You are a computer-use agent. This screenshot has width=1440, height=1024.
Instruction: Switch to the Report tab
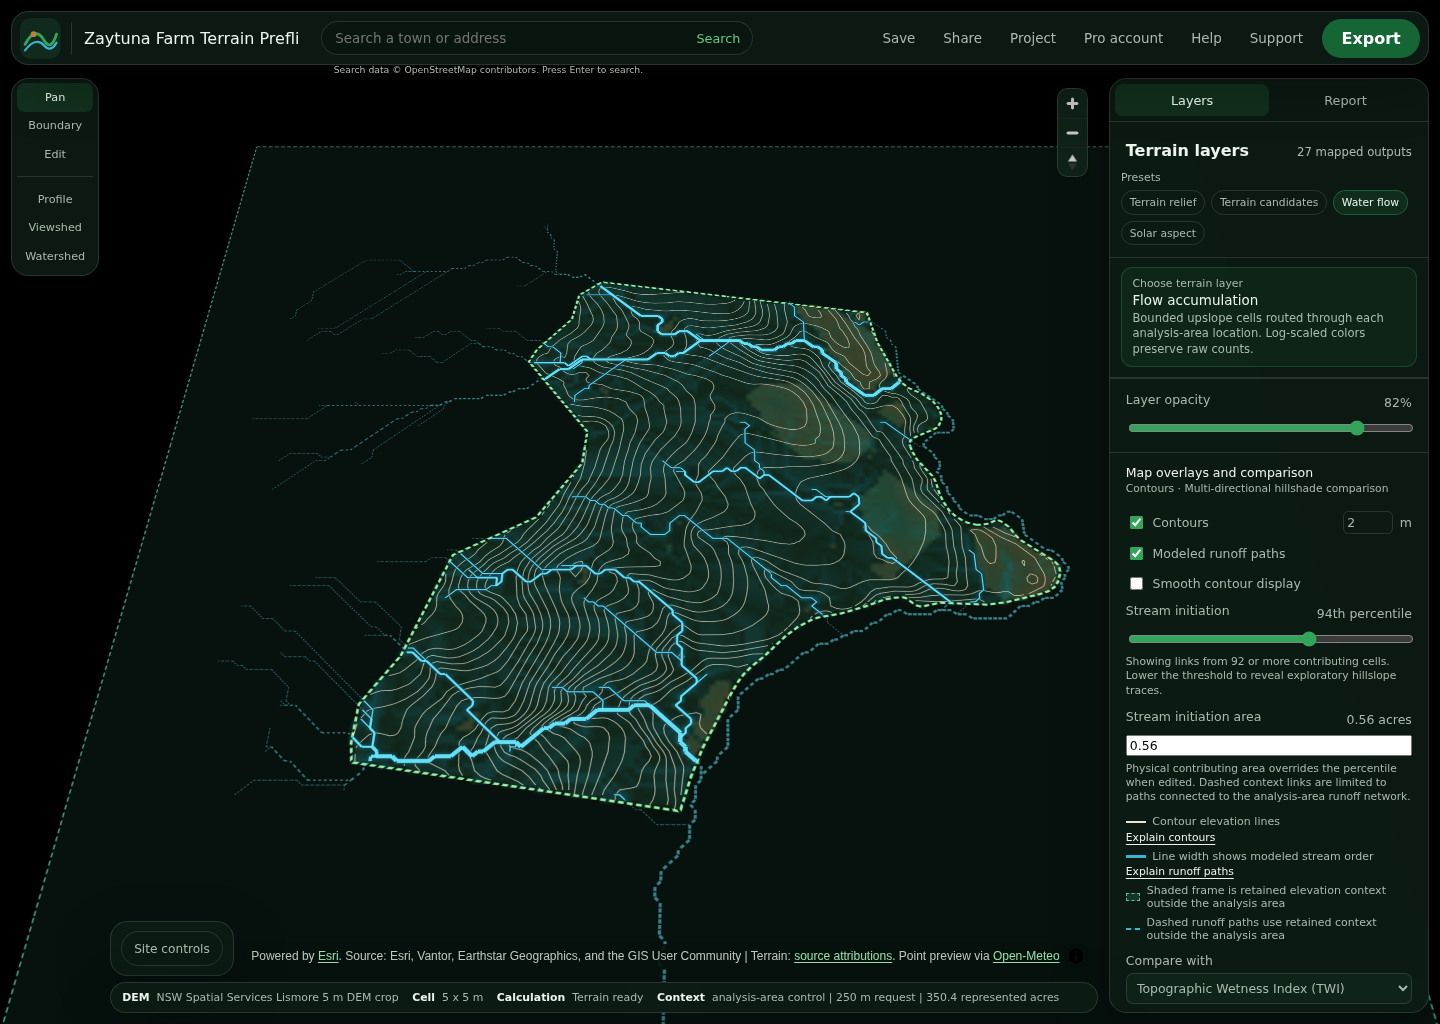1345,101
